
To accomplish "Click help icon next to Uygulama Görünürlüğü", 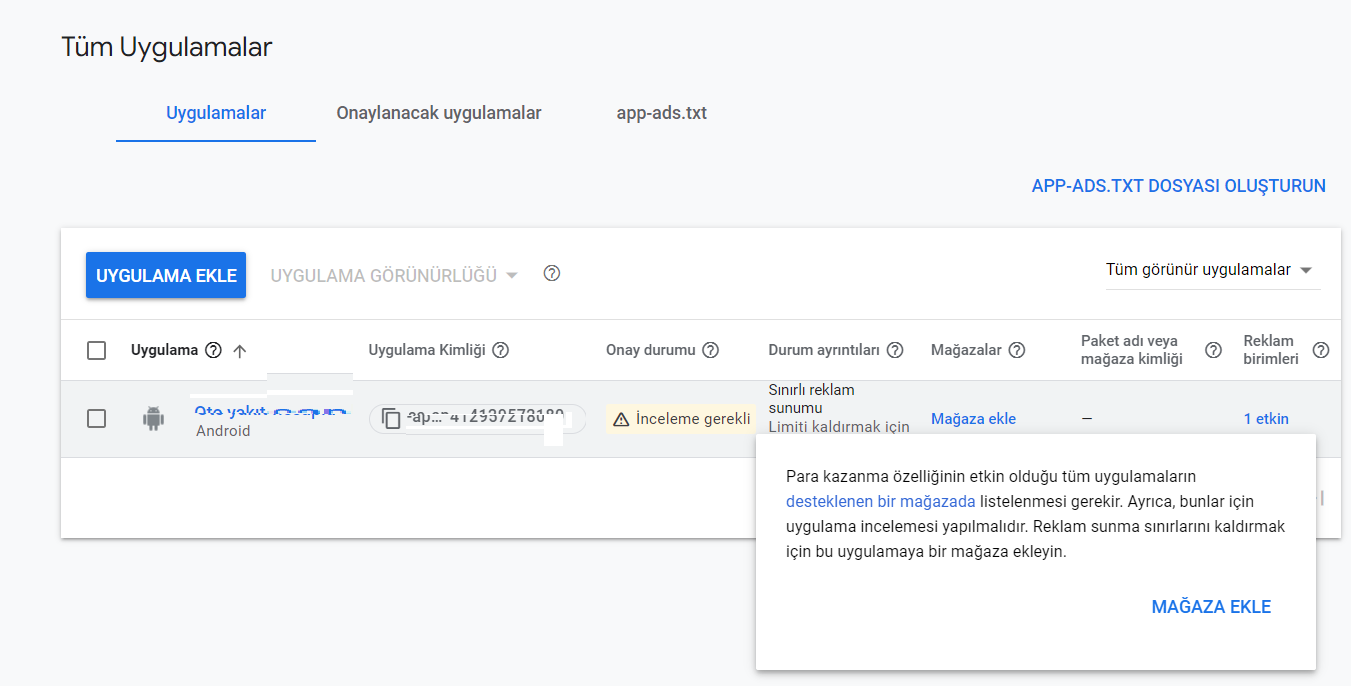I will 552,274.
